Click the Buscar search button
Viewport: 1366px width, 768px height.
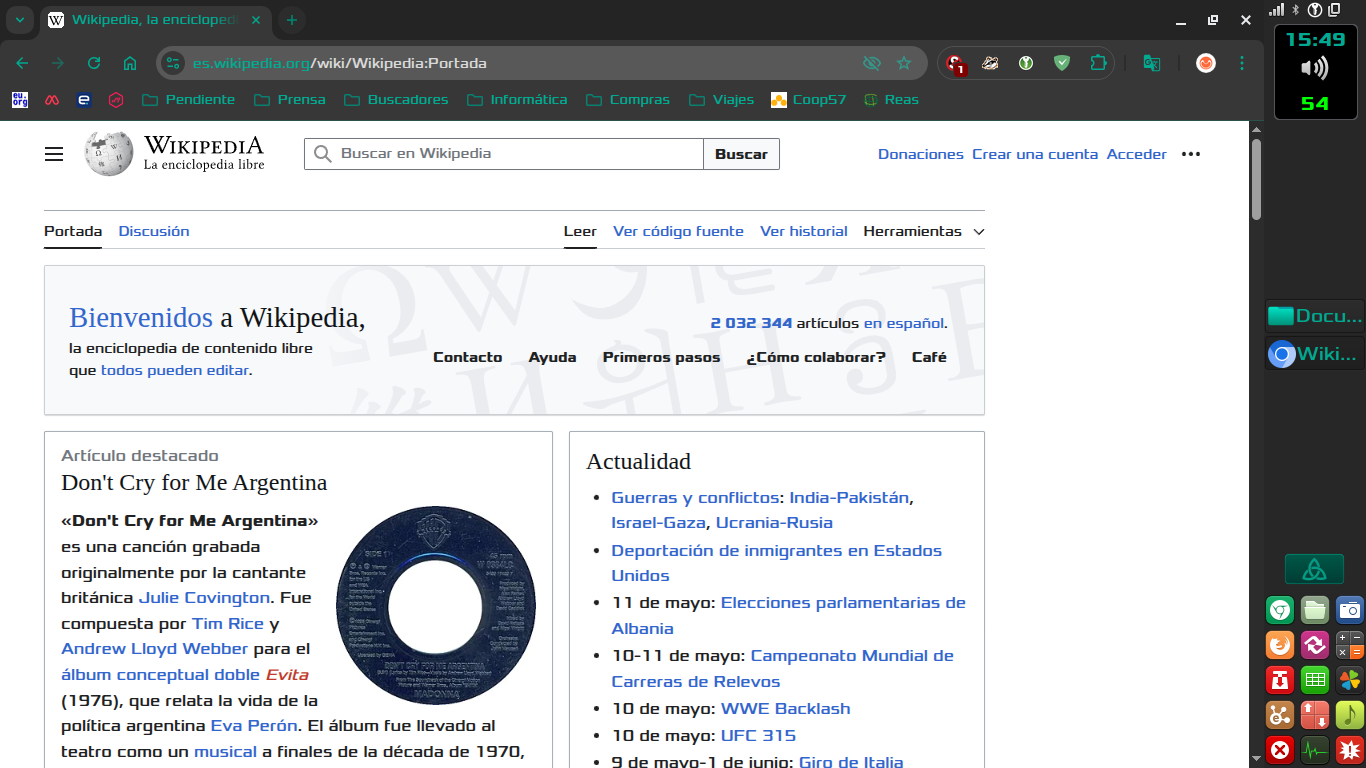pyautogui.click(x=741, y=154)
